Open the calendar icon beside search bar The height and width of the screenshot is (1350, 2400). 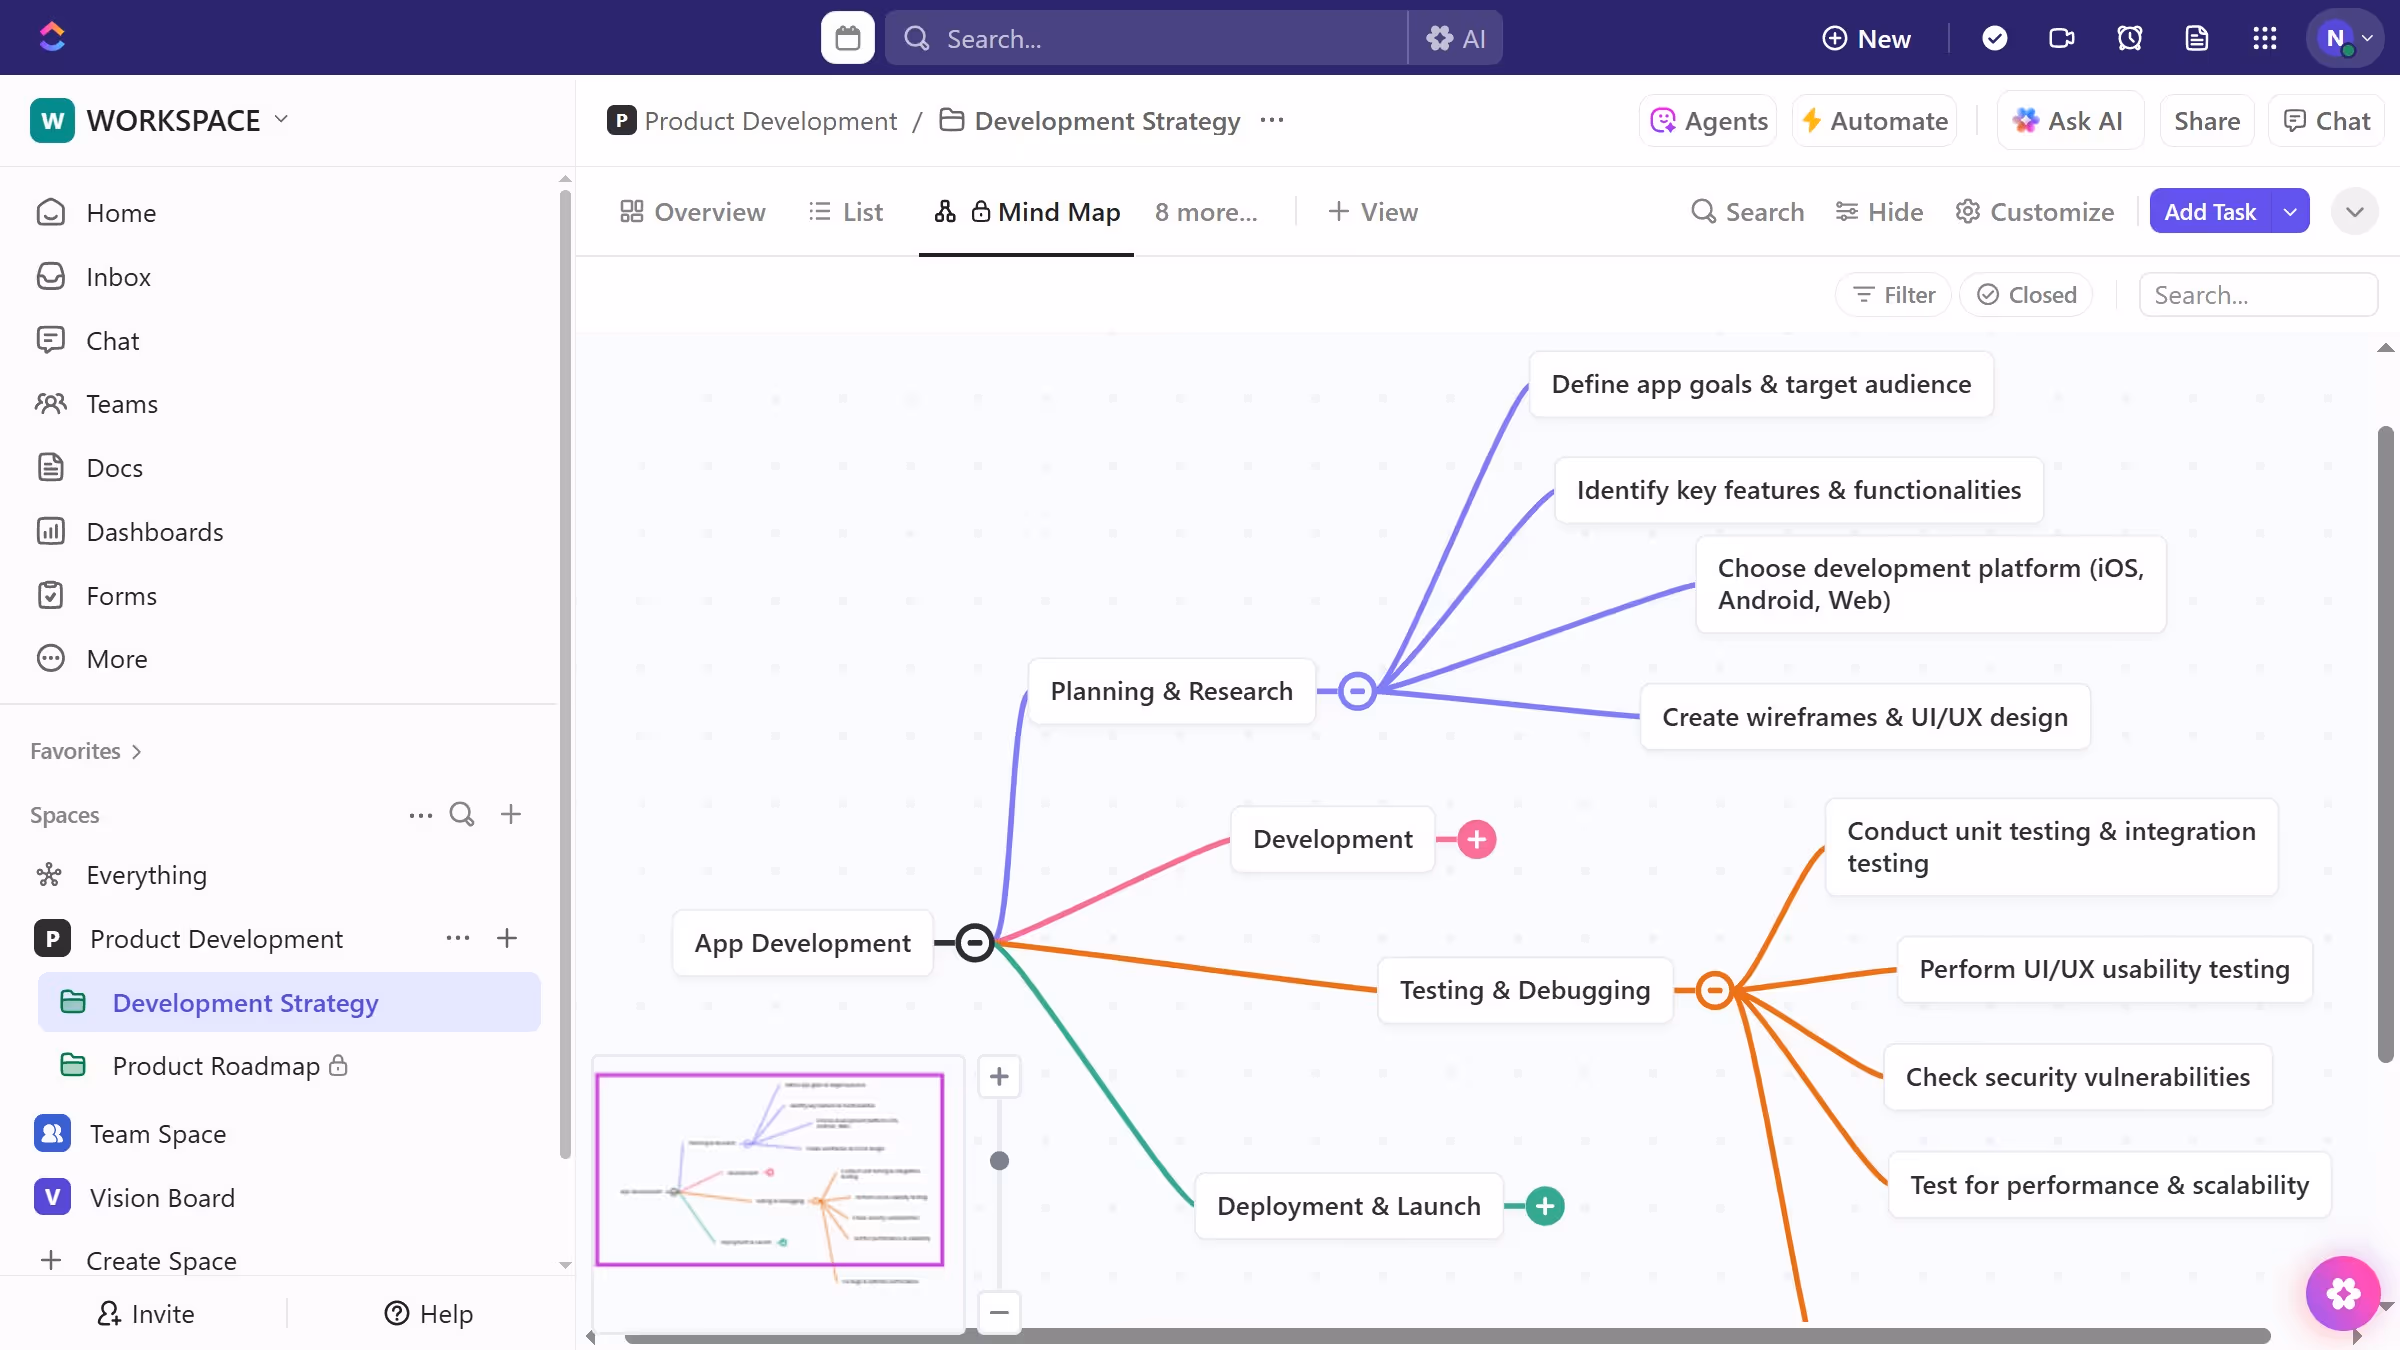(847, 38)
